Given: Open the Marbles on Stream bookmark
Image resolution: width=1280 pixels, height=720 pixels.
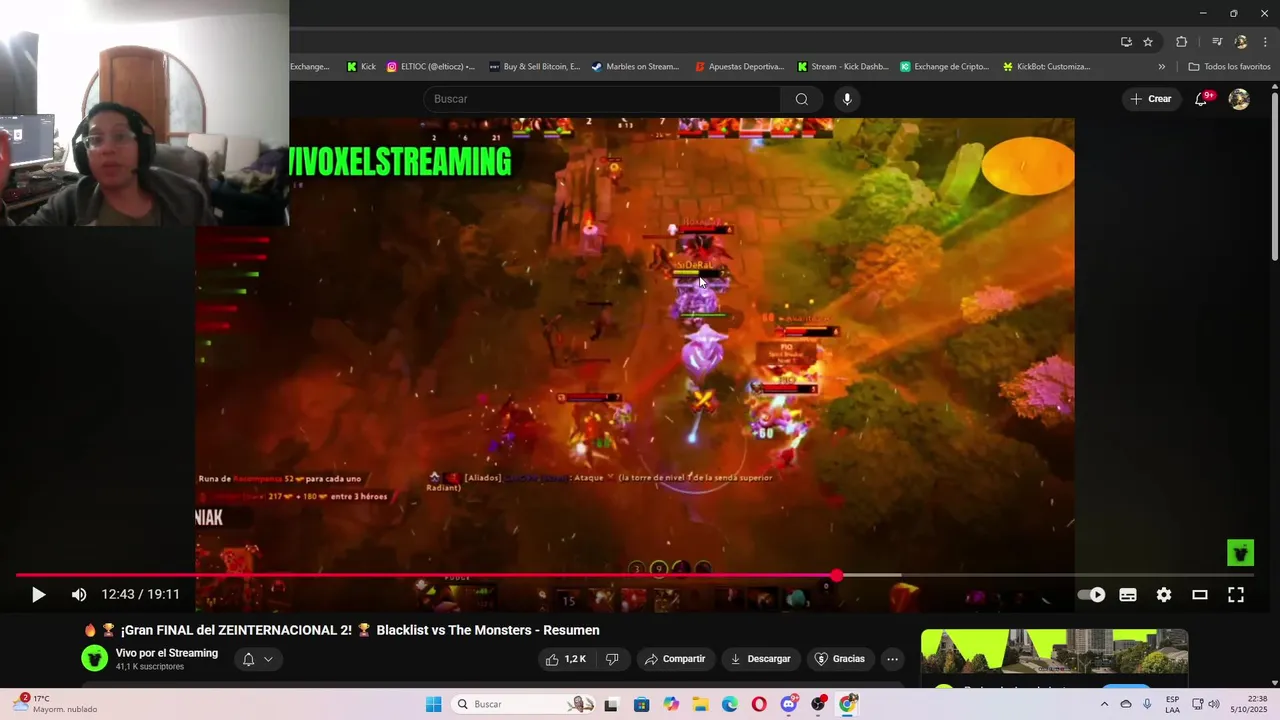Looking at the screenshot, I should (x=635, y=67).
